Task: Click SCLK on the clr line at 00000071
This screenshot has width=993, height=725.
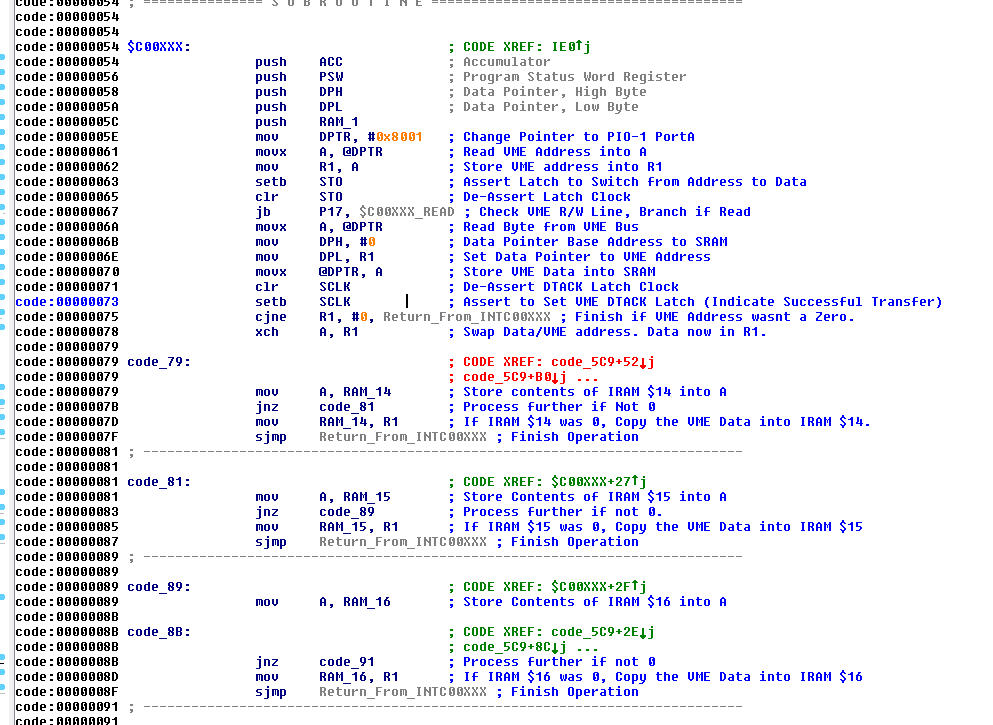Action: tap(335, 287)
